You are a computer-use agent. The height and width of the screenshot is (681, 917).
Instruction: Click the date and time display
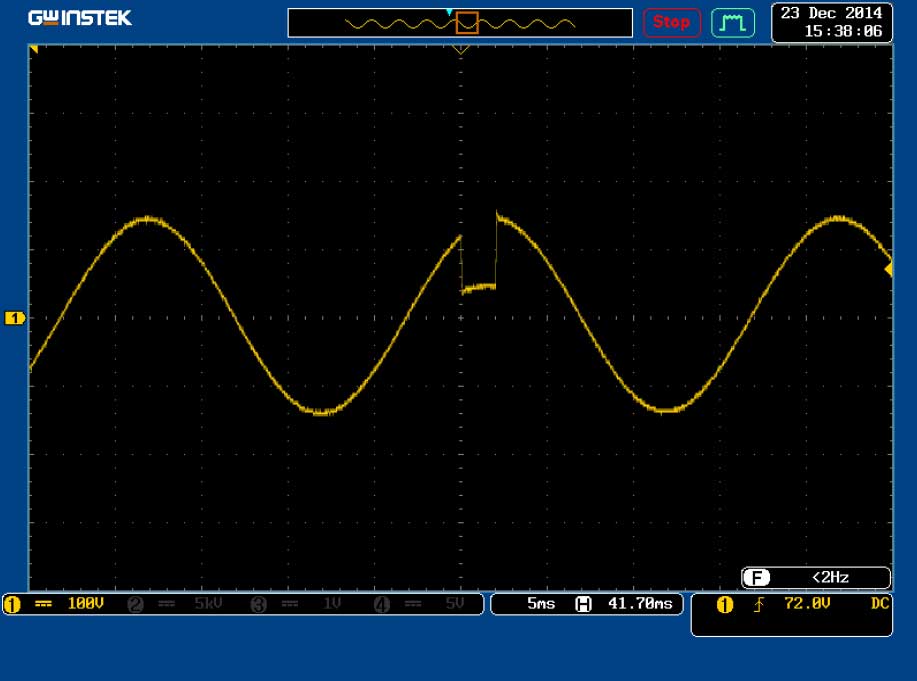[832, 22]
